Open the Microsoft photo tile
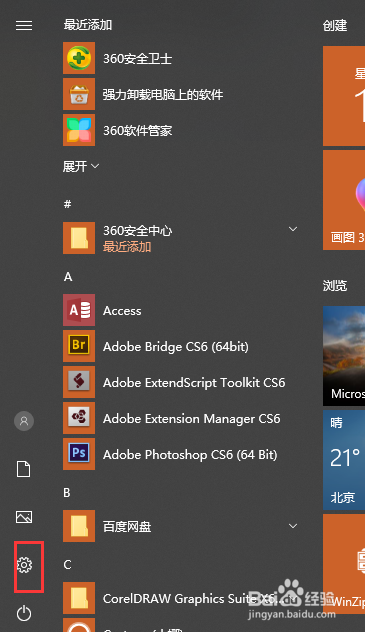This screenshot has height=632, width=365. 344,356
